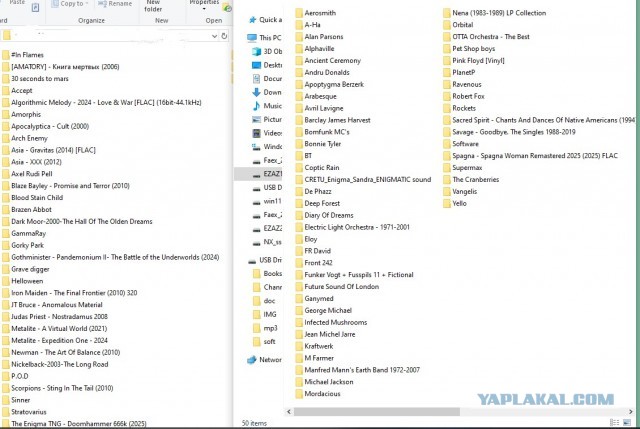The width and height of the screenshot is (640, 429).
Task: Select IMG folder in navigation tree
Action: (264, 314)
